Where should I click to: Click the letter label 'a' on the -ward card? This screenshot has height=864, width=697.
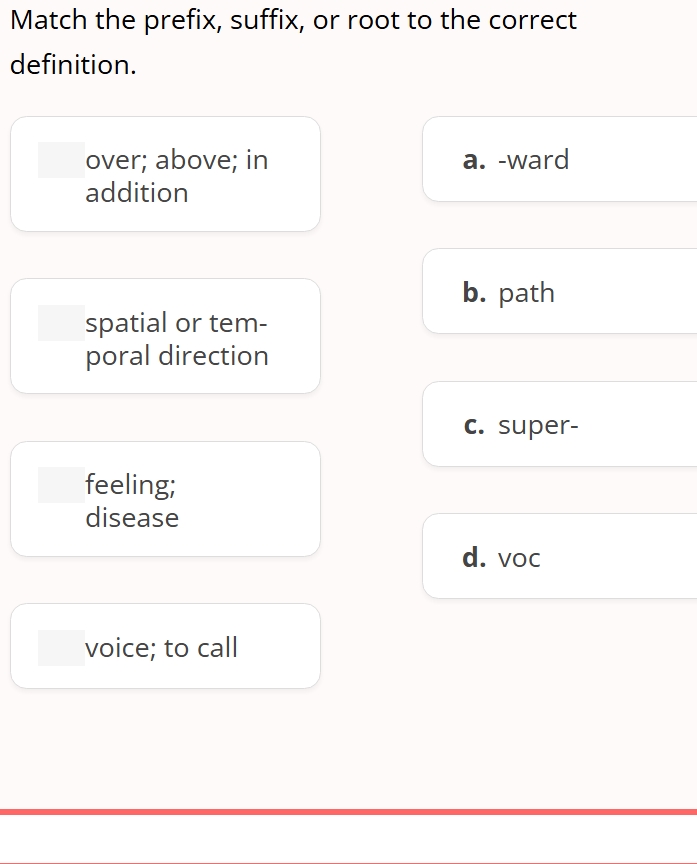click(473, 160)
